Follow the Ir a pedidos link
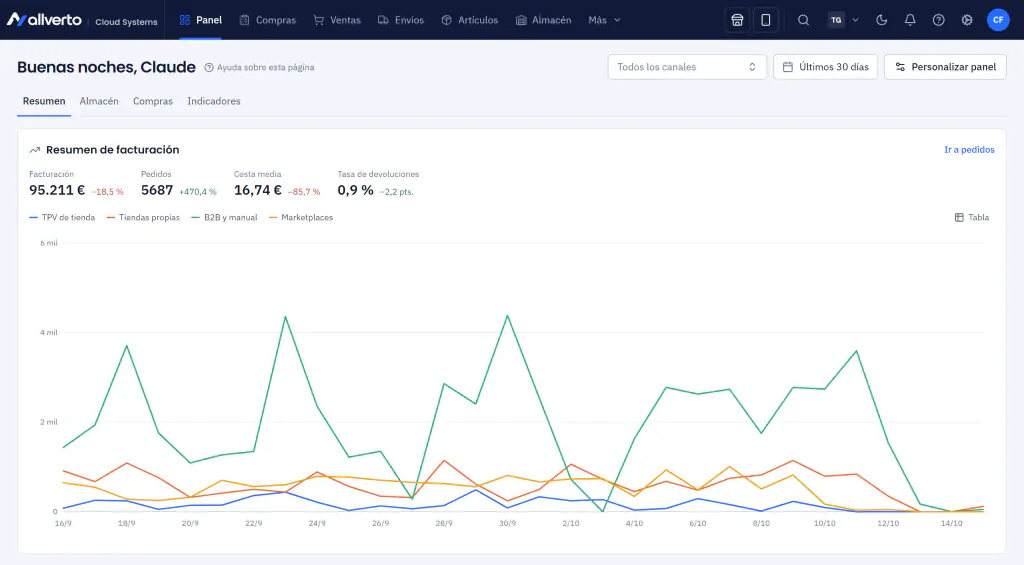1024x565 pixels. point(969,150)
